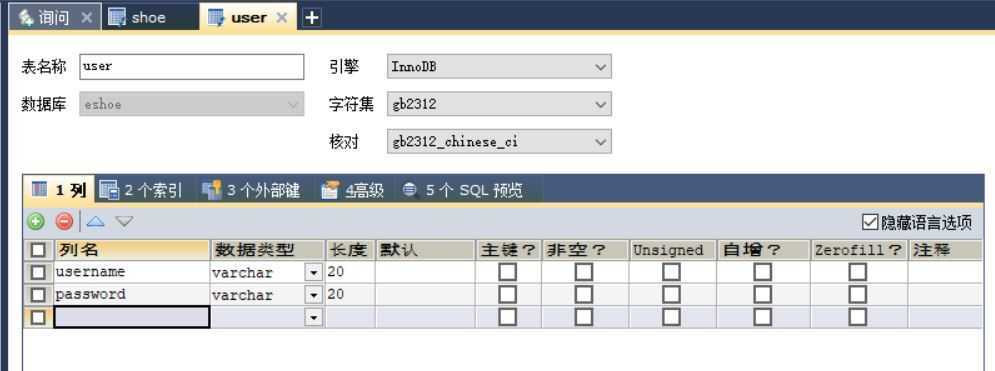Enable Unsigned for password
This screenshot has height=371, width=995.
click(671, 295)
